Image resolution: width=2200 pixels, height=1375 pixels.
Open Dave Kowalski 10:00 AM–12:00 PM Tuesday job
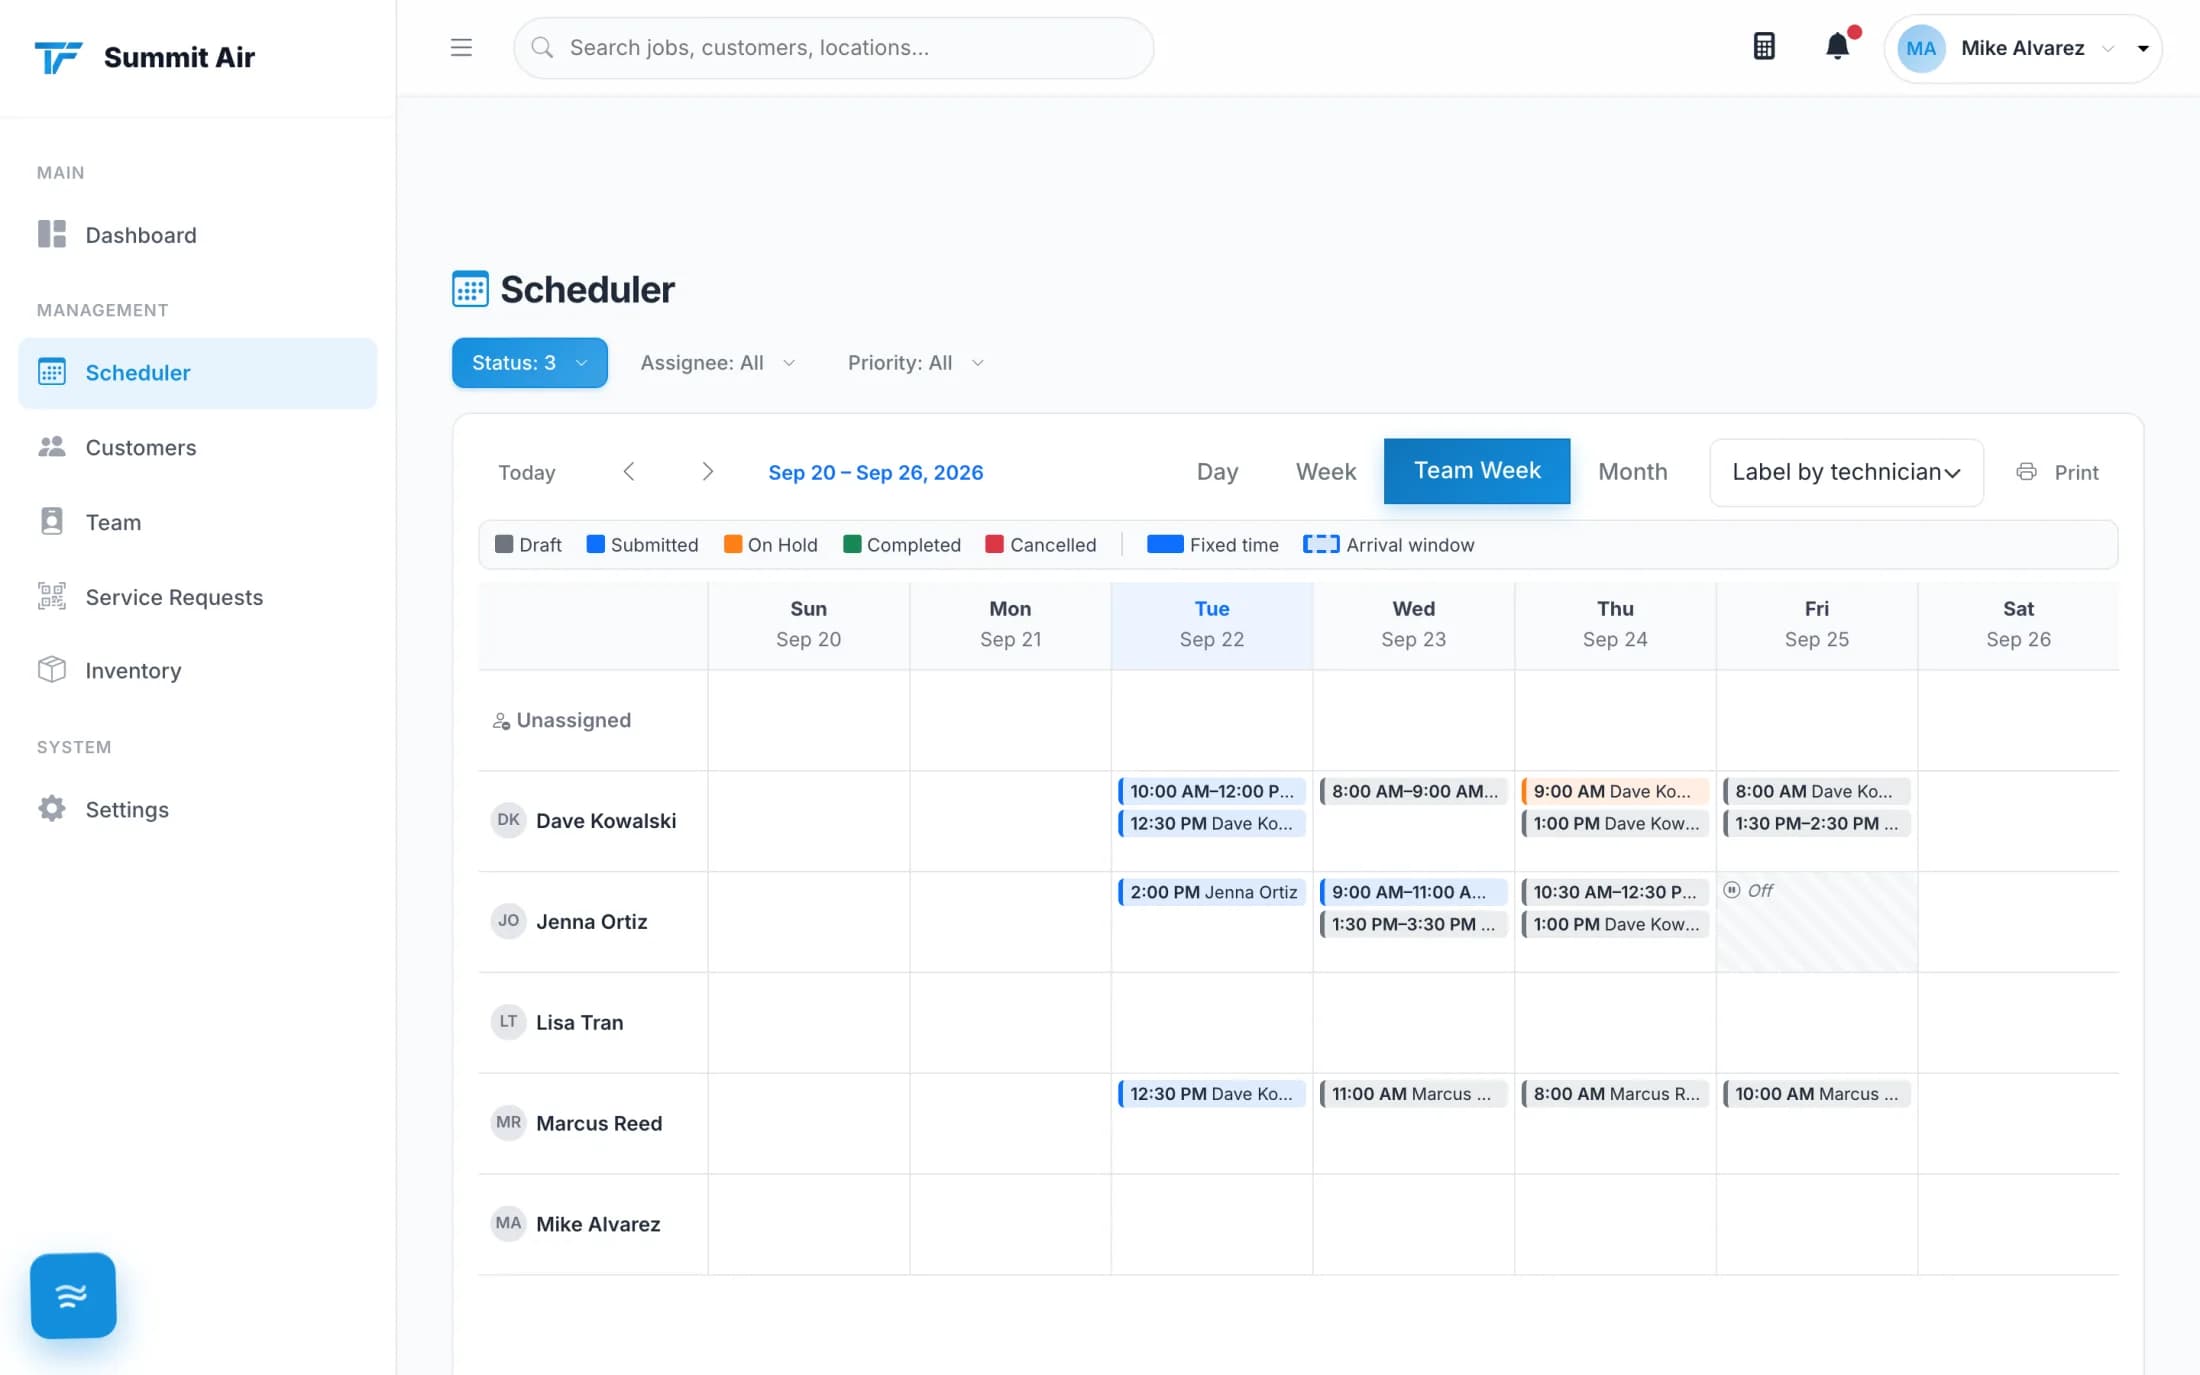click(1211, 790)
